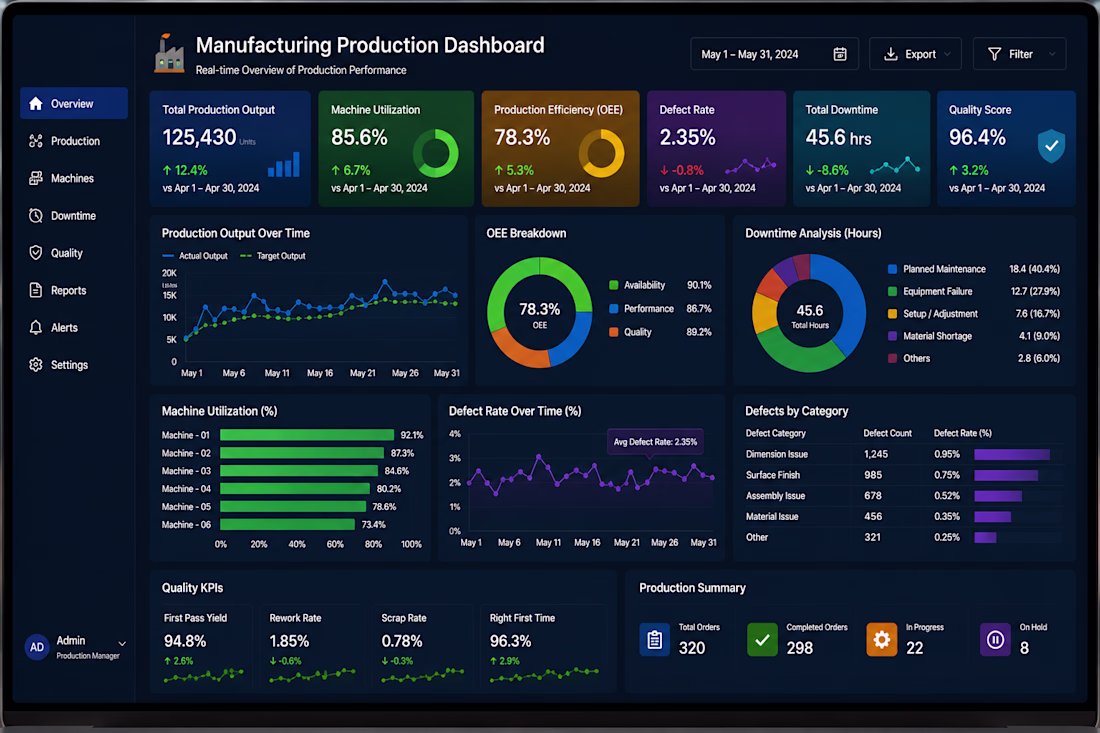Click the On Hold pause icon
Viewport: 1100px width, 733px height.
point(995,640)
